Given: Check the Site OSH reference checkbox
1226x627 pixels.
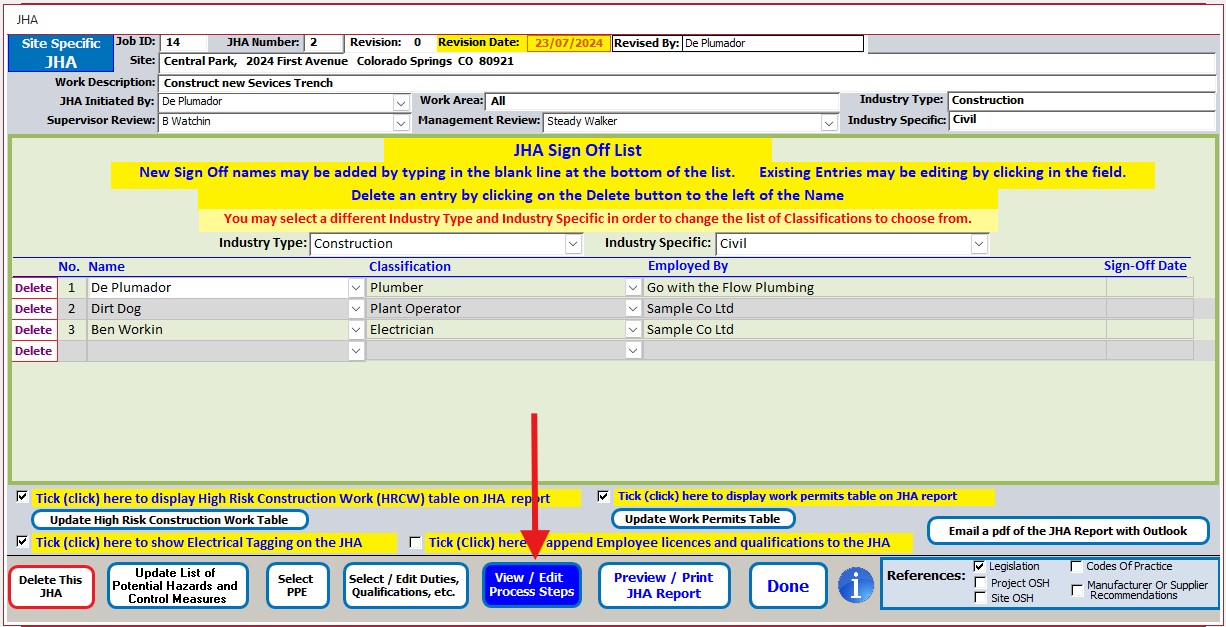Looking at the screenshot, I should 980,595.
